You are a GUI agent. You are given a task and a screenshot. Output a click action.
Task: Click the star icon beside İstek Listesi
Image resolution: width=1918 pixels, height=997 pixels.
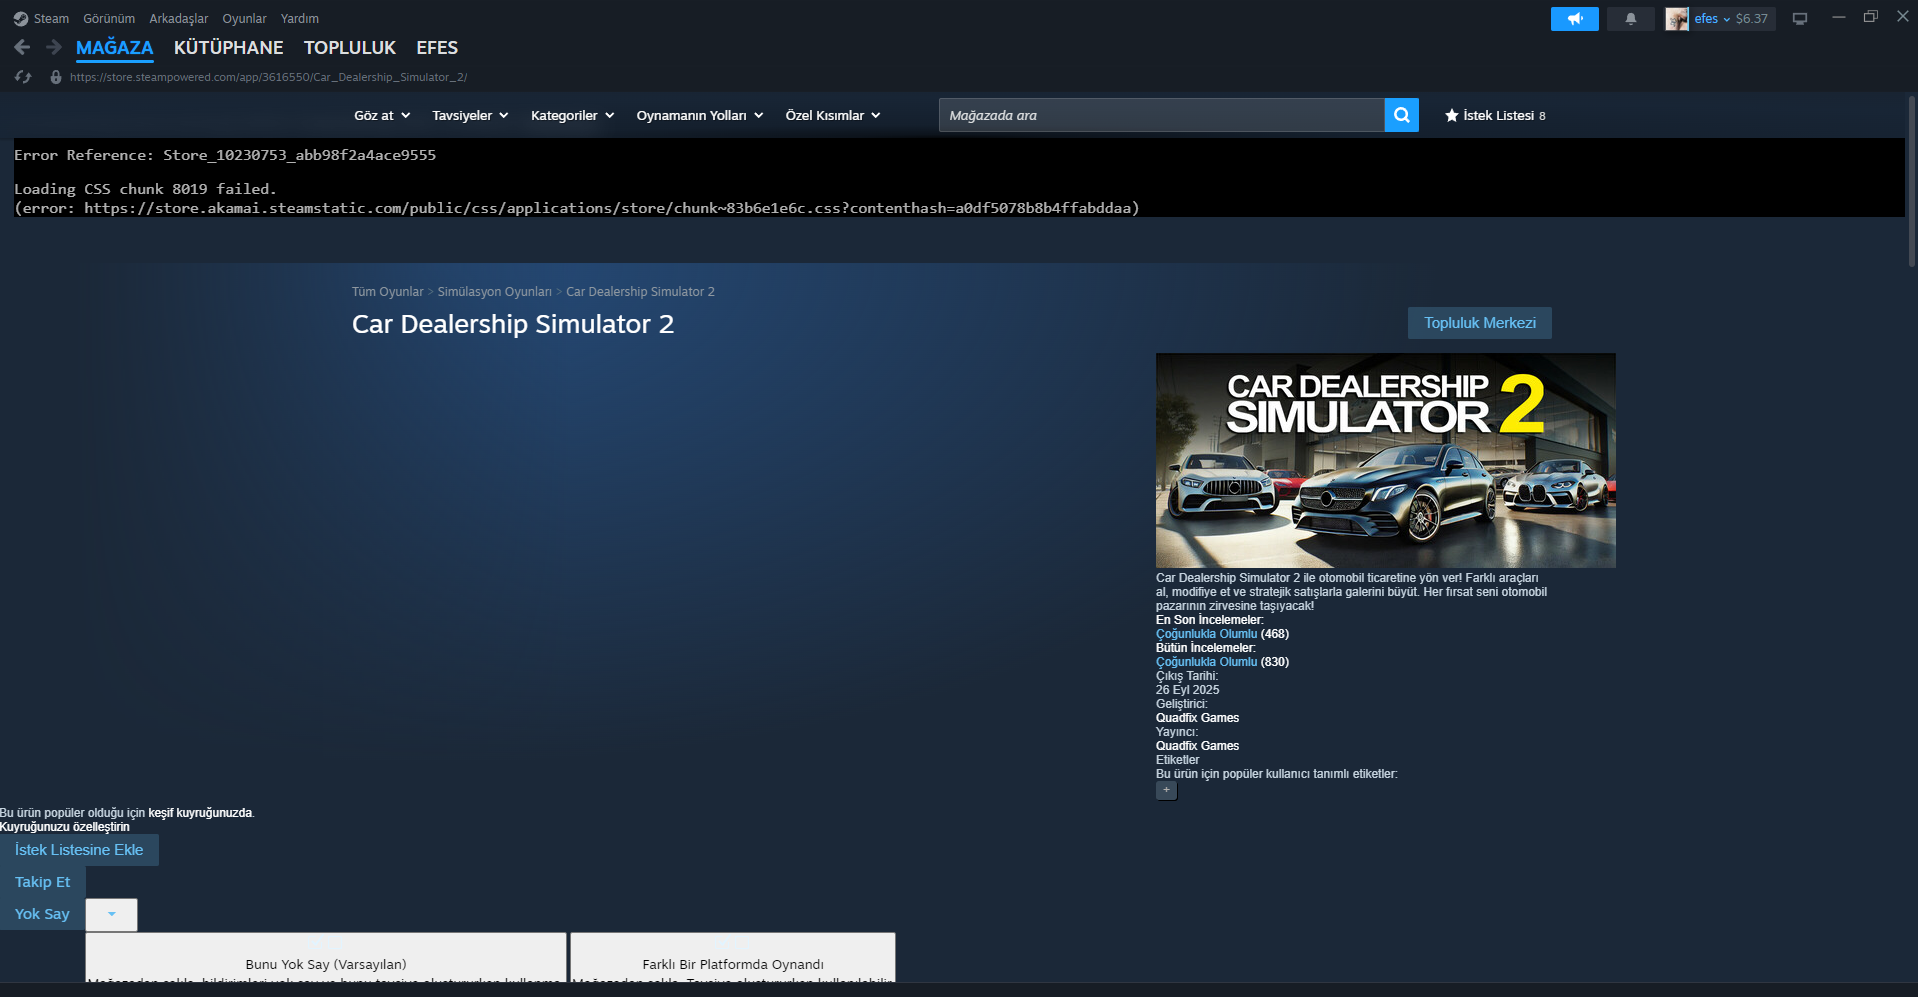[1452, 116]
